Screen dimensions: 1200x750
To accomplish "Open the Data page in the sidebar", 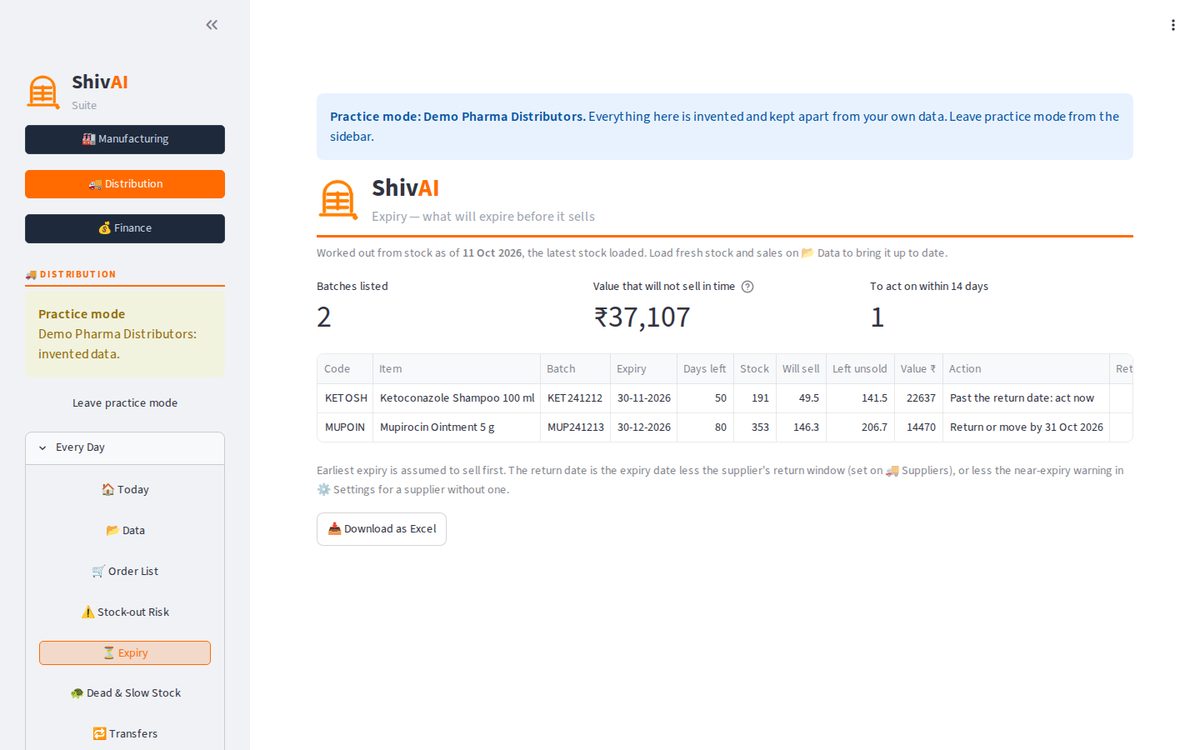I will (125, 531).
